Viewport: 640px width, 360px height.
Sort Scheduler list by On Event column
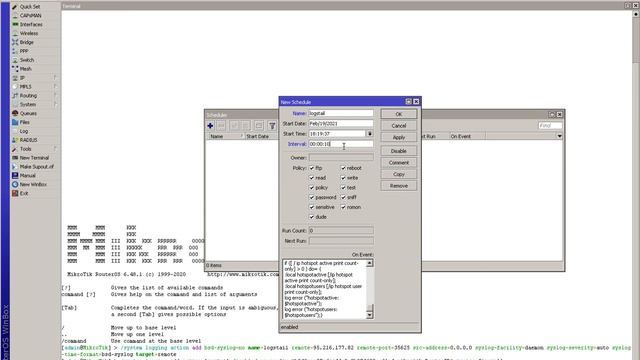(x=467, y=136)
